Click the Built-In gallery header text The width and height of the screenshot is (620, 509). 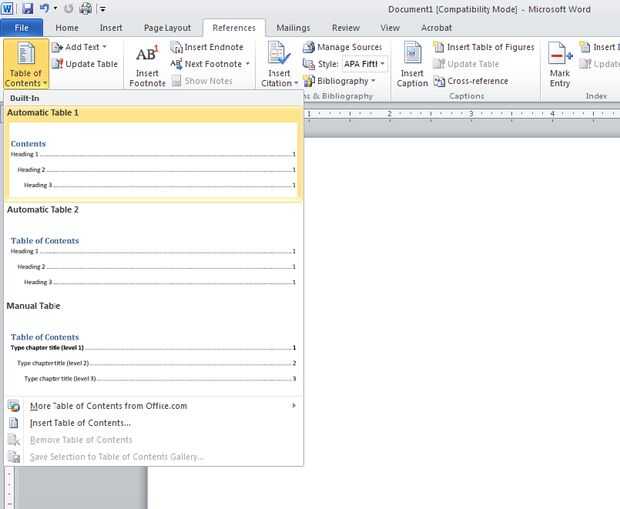click(25, 98)
